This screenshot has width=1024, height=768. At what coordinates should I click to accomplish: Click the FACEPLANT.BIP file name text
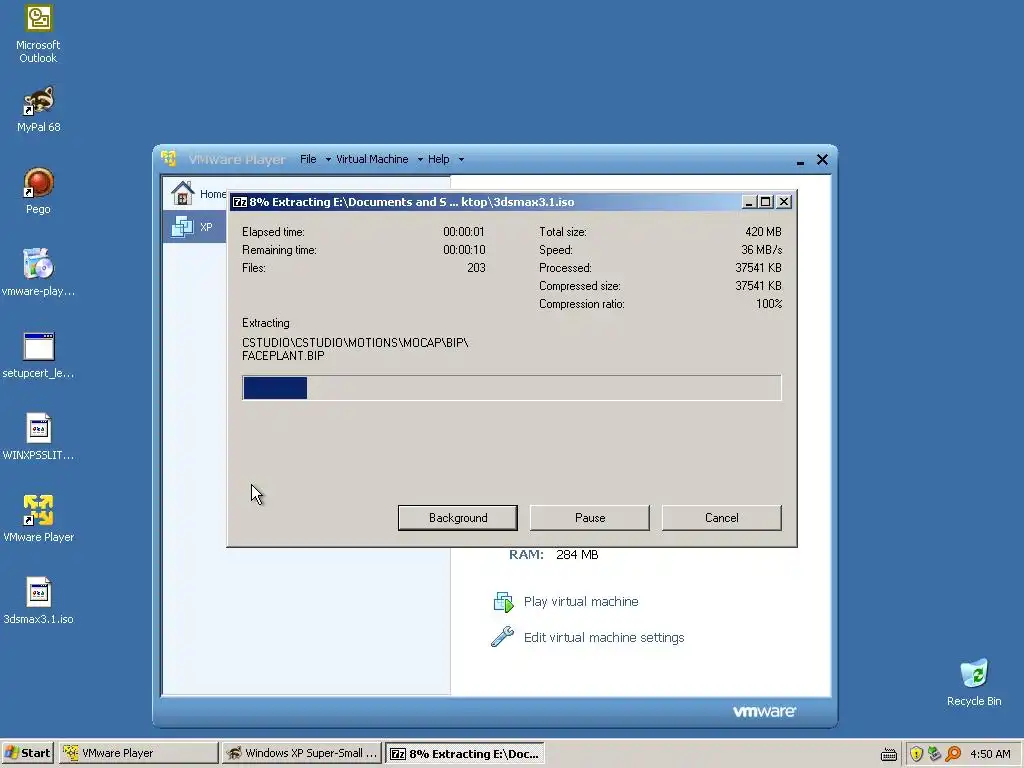tap(283, 356)
